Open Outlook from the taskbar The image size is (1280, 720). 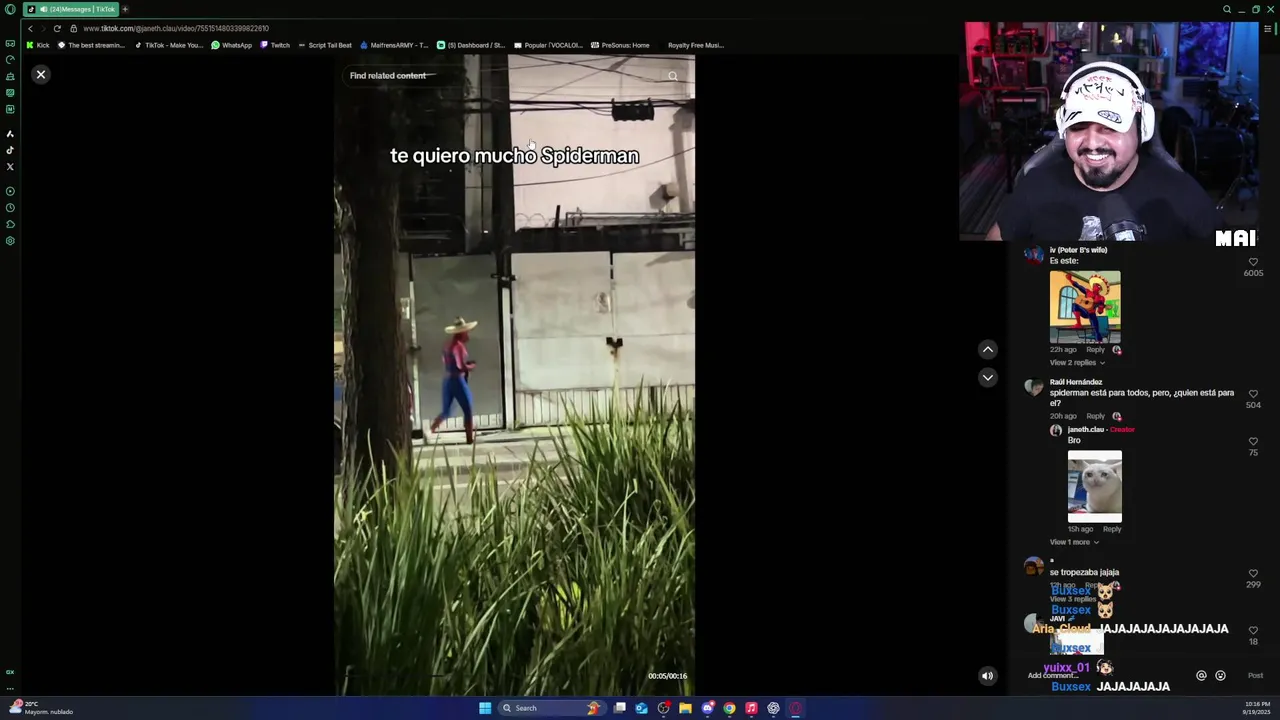click(641, 708)
